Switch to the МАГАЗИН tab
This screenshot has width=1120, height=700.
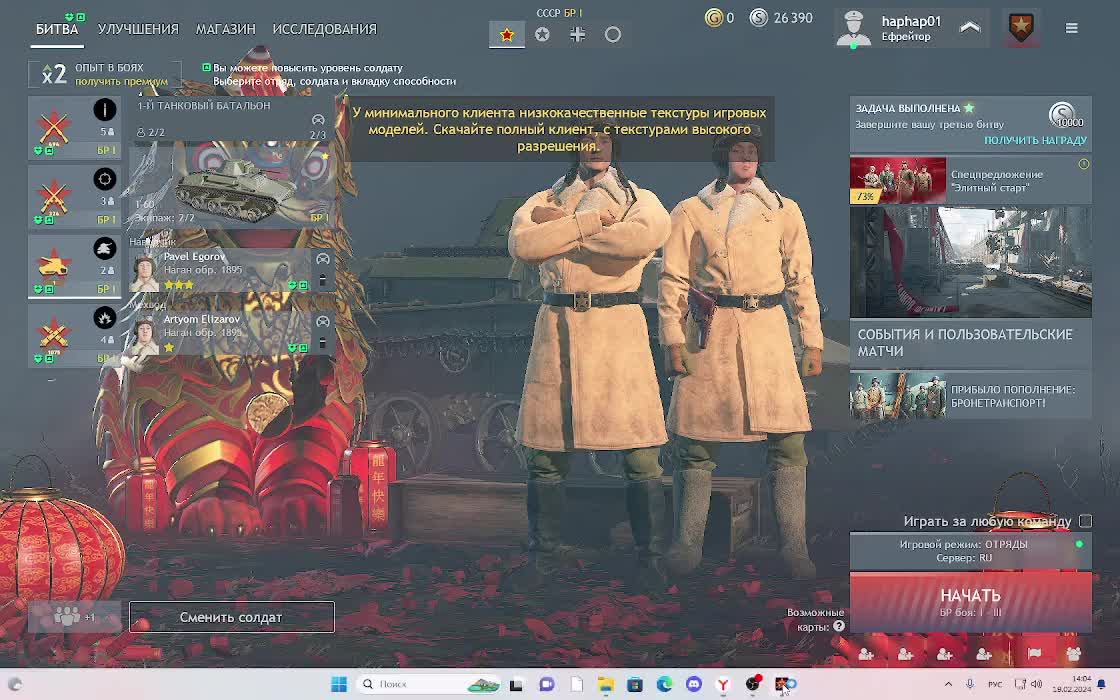coord(226,29)
